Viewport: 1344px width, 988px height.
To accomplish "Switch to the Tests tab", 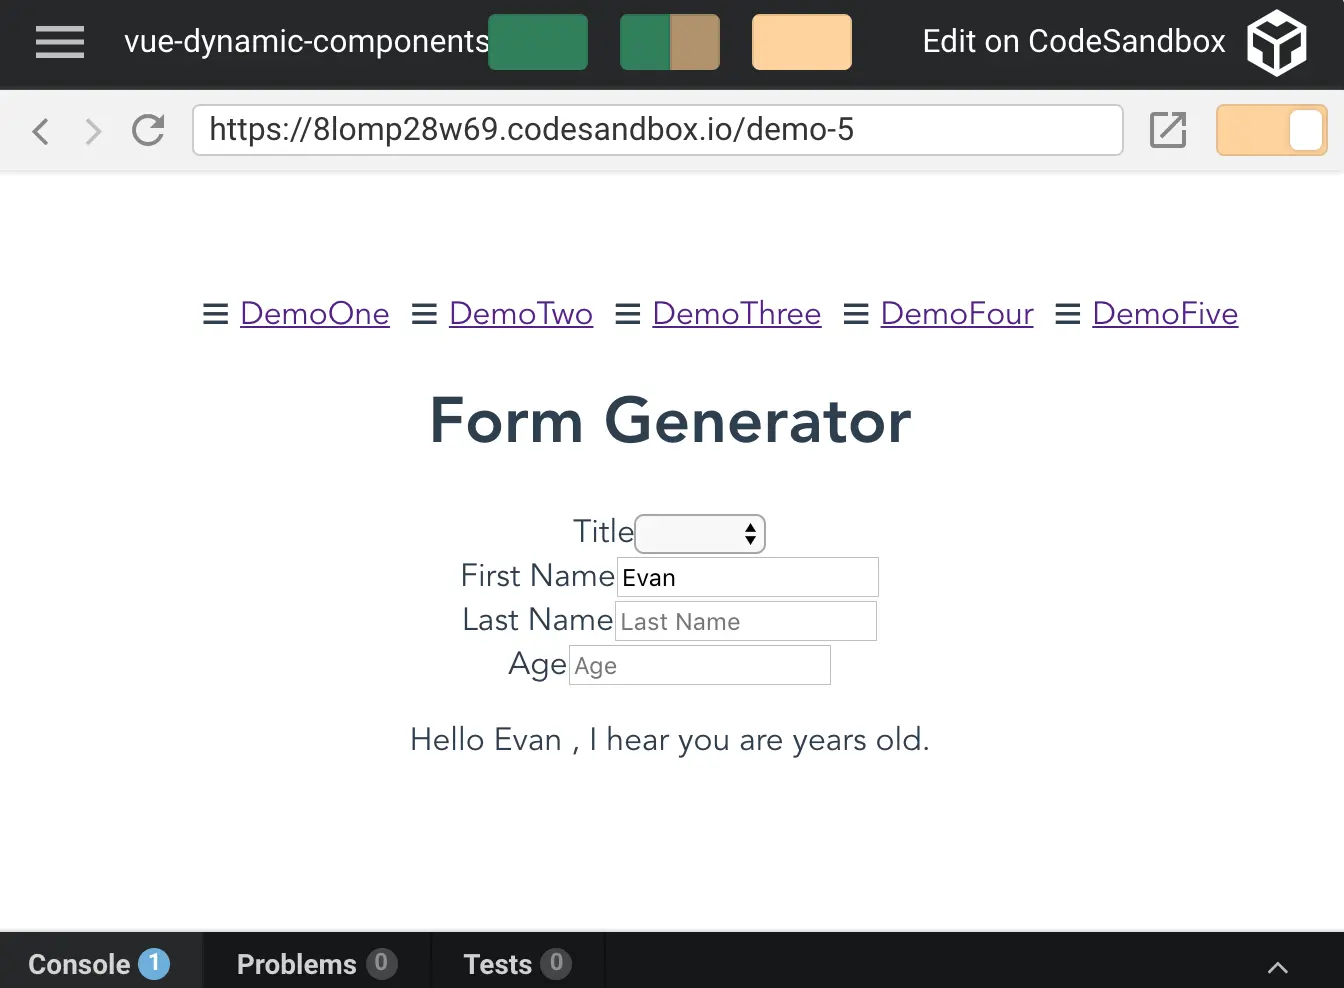I will click(x=518, y=963).
